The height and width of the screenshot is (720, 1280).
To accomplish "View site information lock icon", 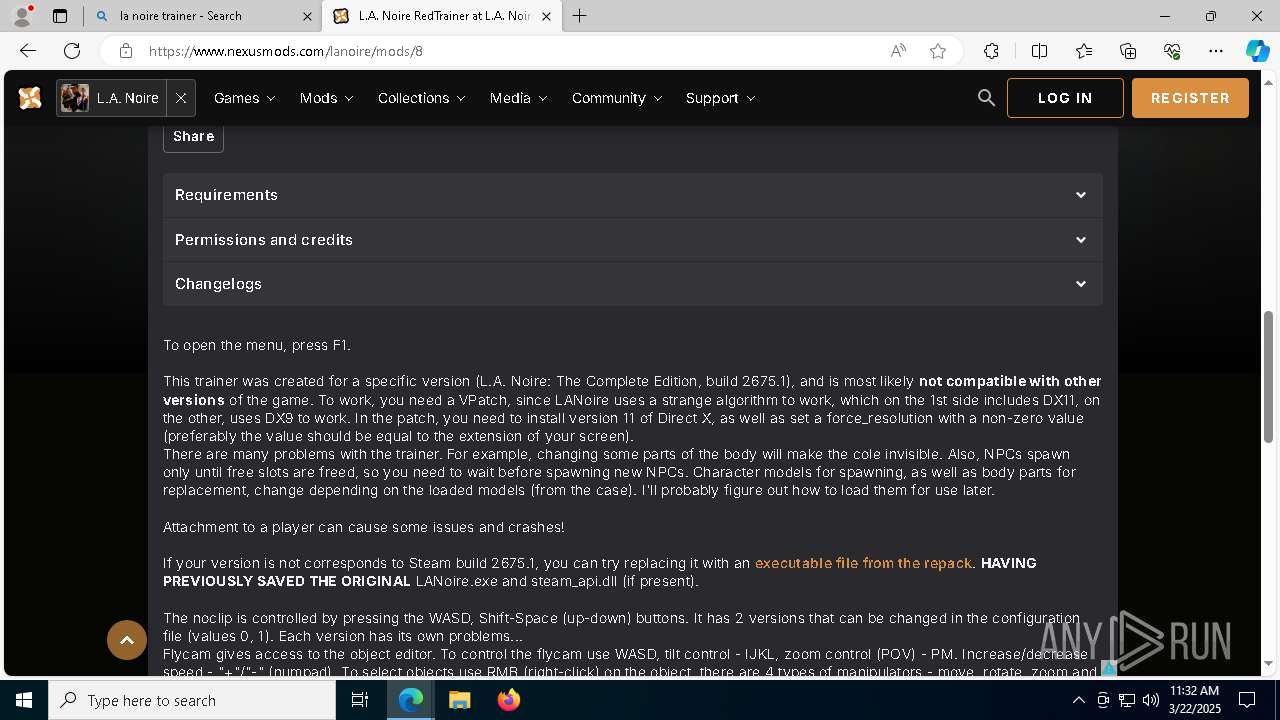I will tap(125, 51).
